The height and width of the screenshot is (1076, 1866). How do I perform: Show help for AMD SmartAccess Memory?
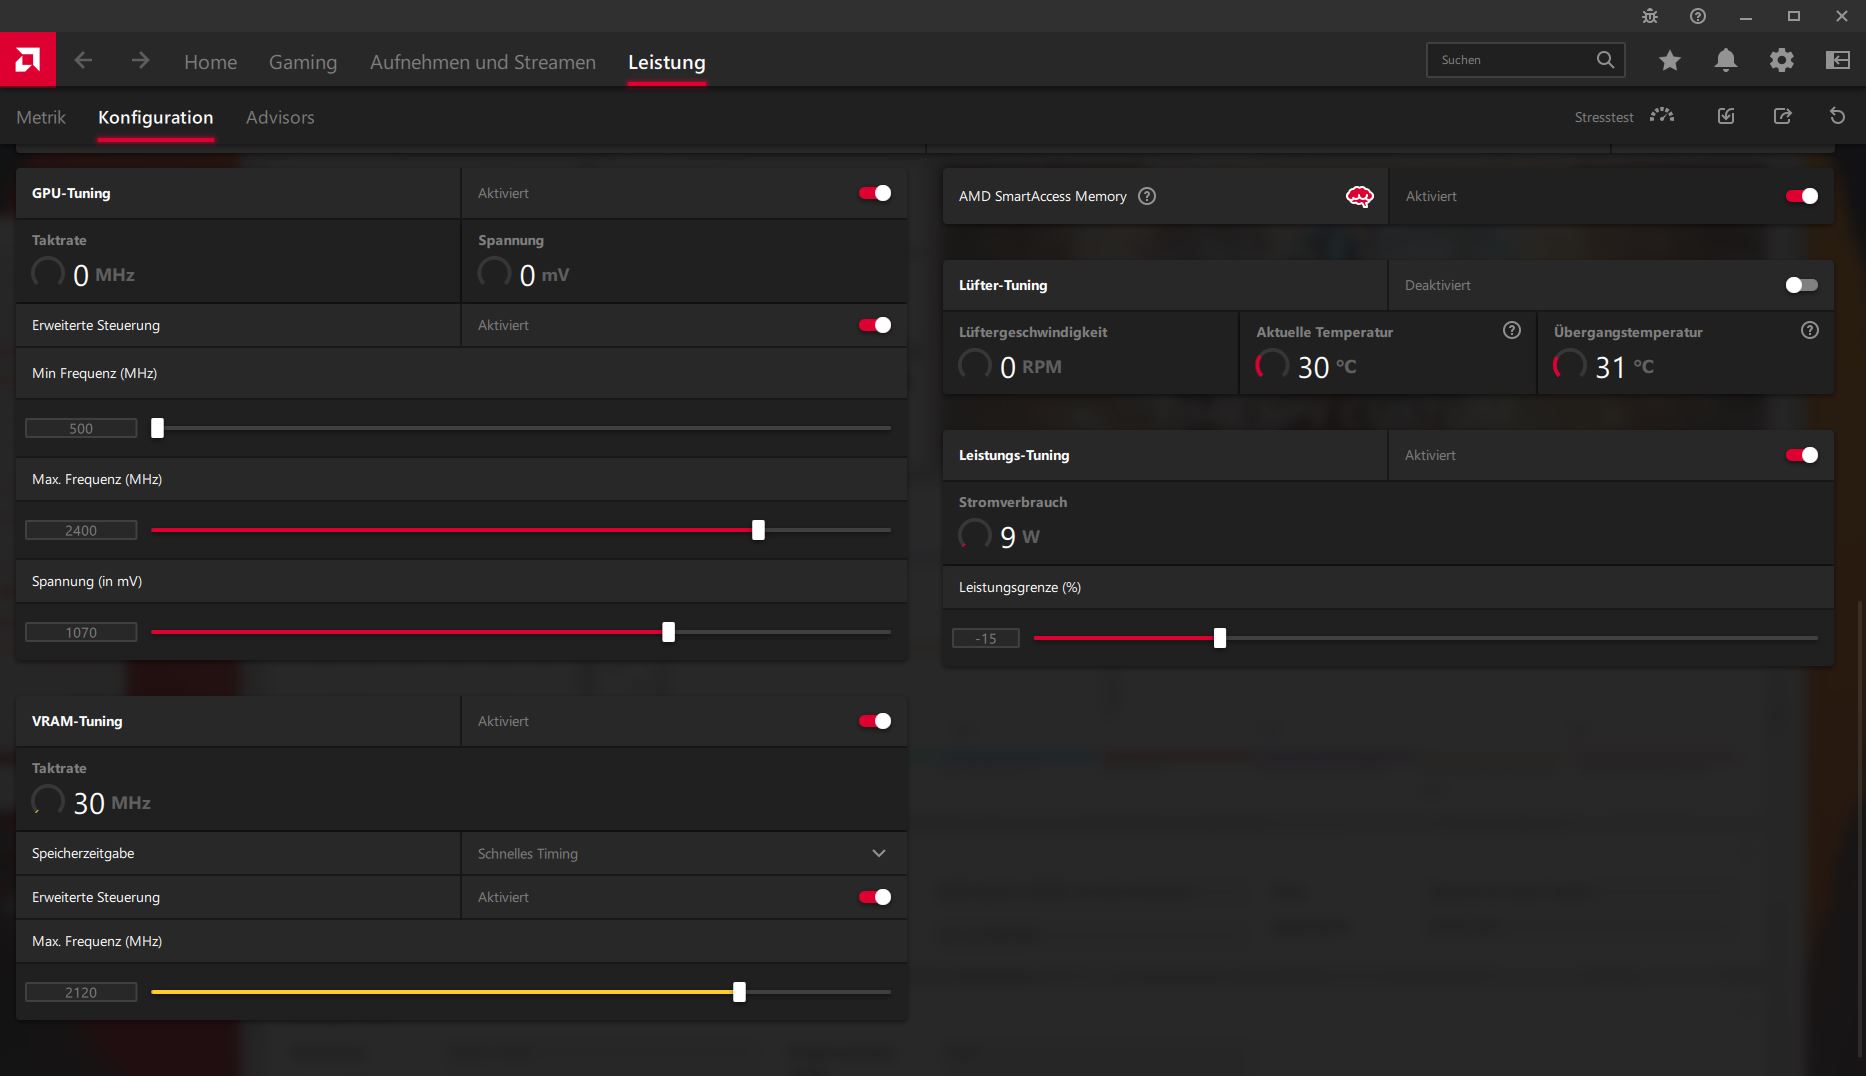(x=1148, y=196)
